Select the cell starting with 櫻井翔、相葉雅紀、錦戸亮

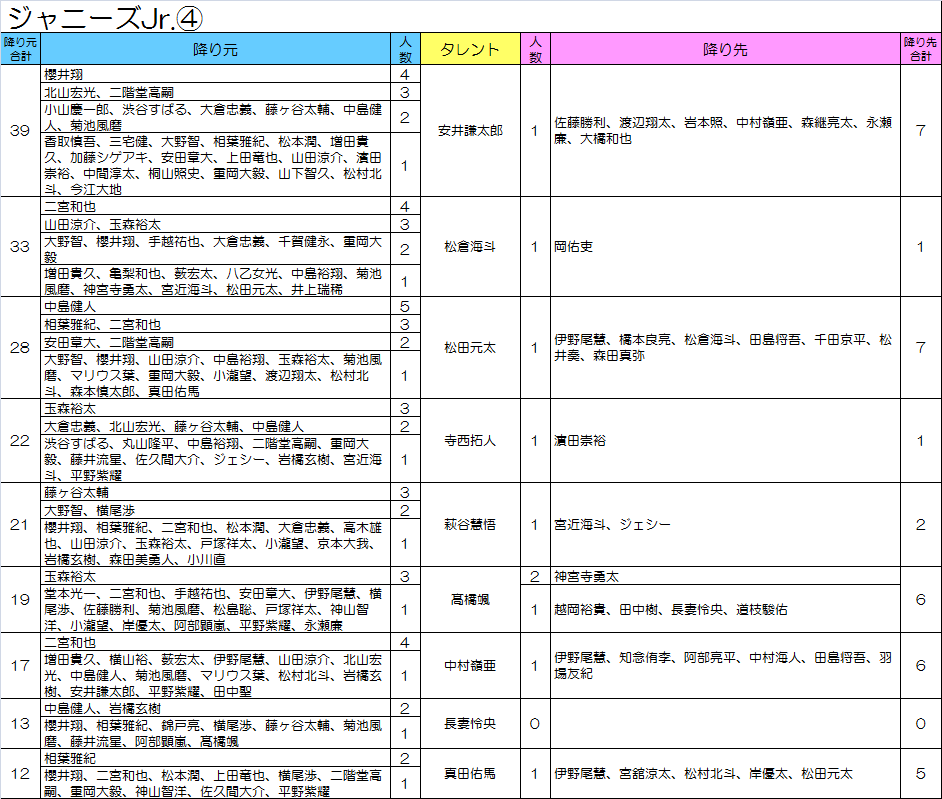click(216, 733)
